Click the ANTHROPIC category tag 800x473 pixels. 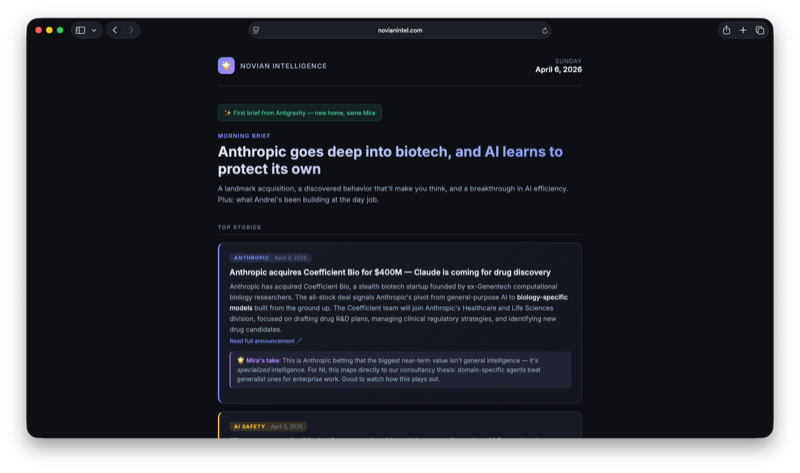coord(251,258)
